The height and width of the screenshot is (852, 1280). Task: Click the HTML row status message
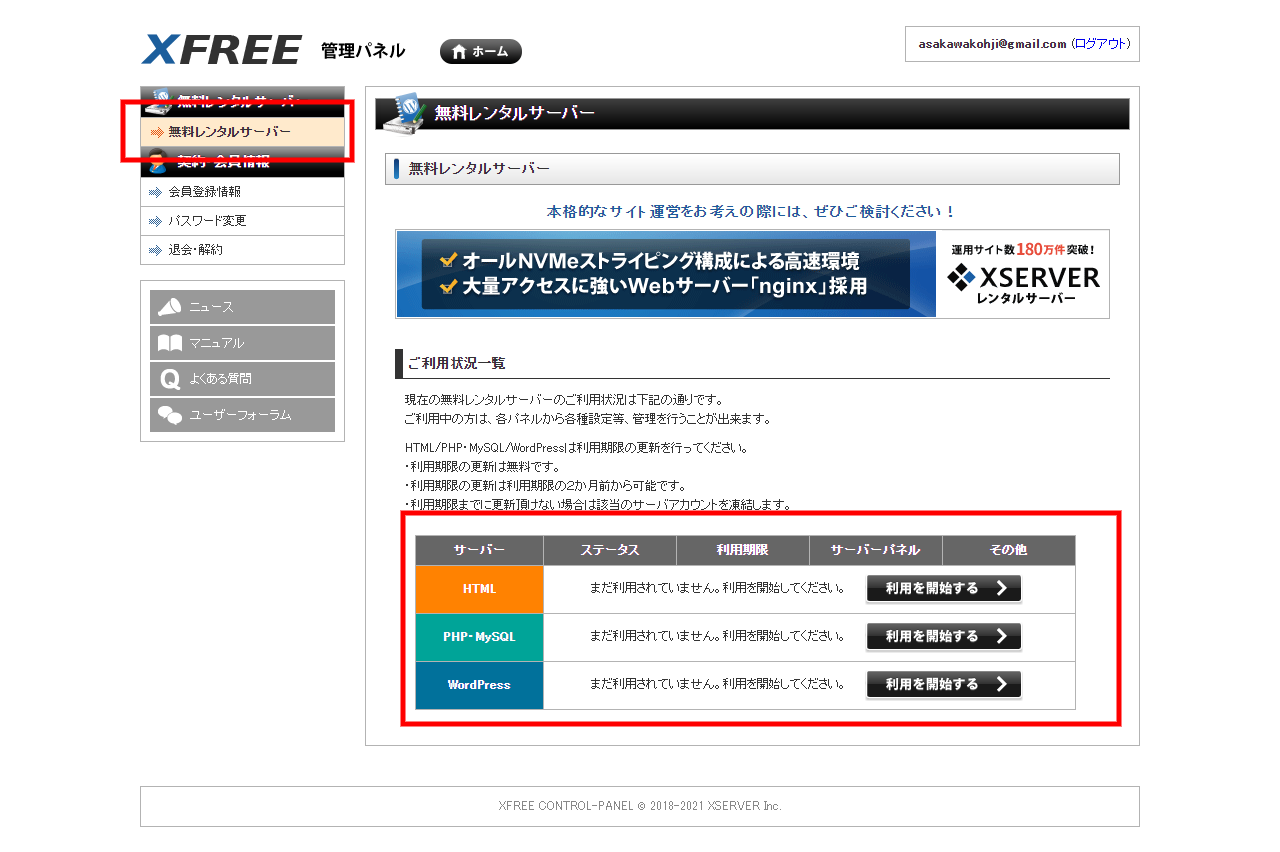click(x=716, y=588)
